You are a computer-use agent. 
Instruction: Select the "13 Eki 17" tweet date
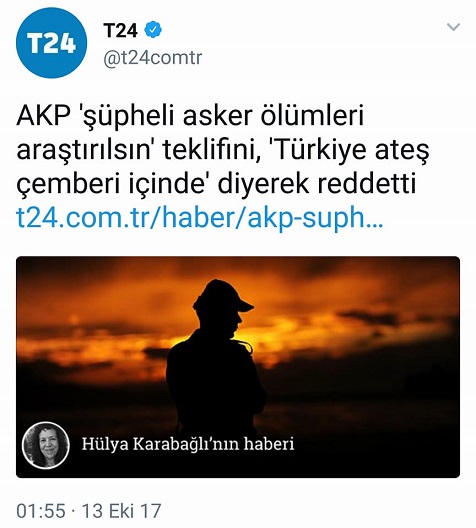(x=122, y=510)
